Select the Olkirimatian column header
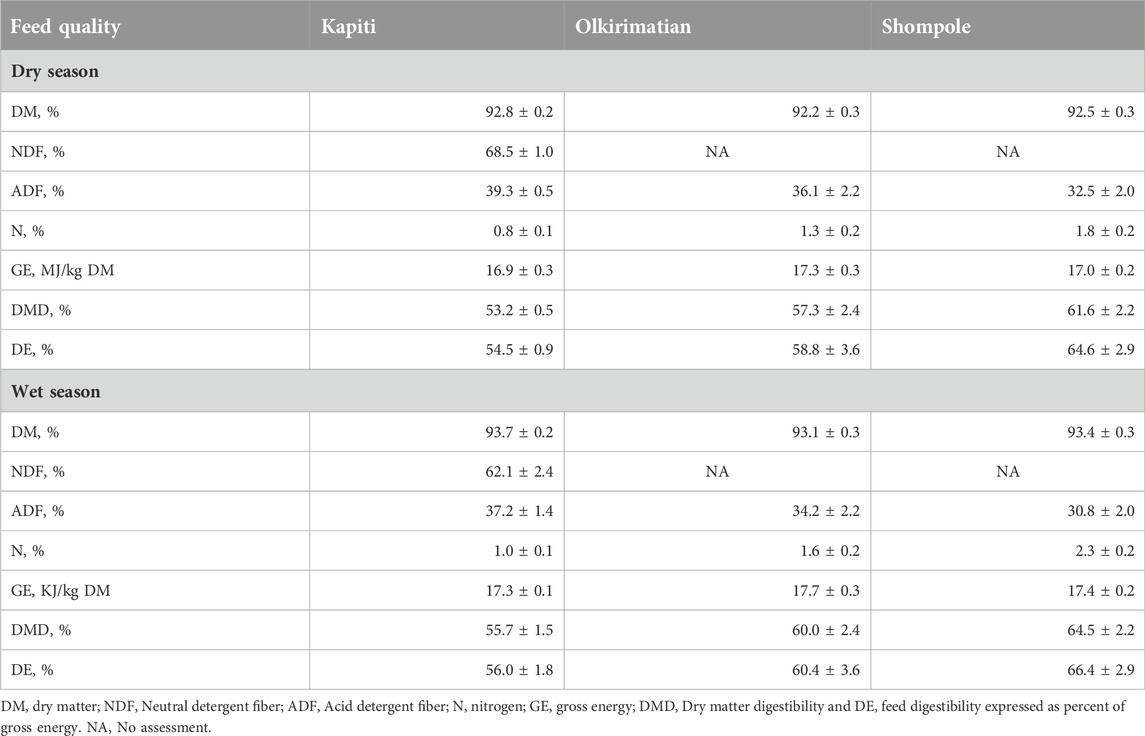 [x=632, y=27]
